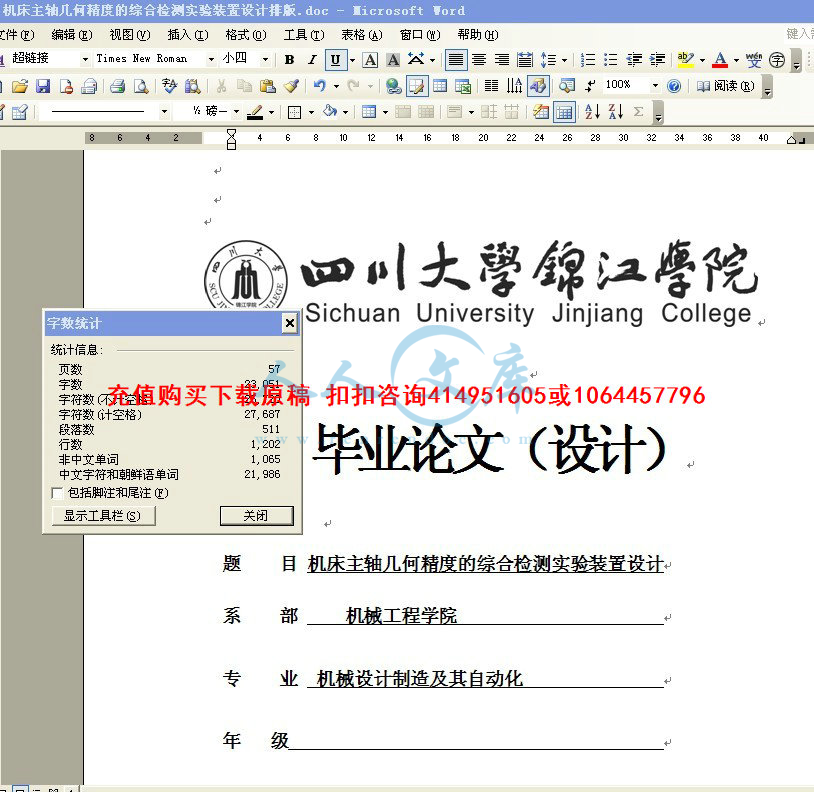Click the numbered list icon

[x=588, y=60]
